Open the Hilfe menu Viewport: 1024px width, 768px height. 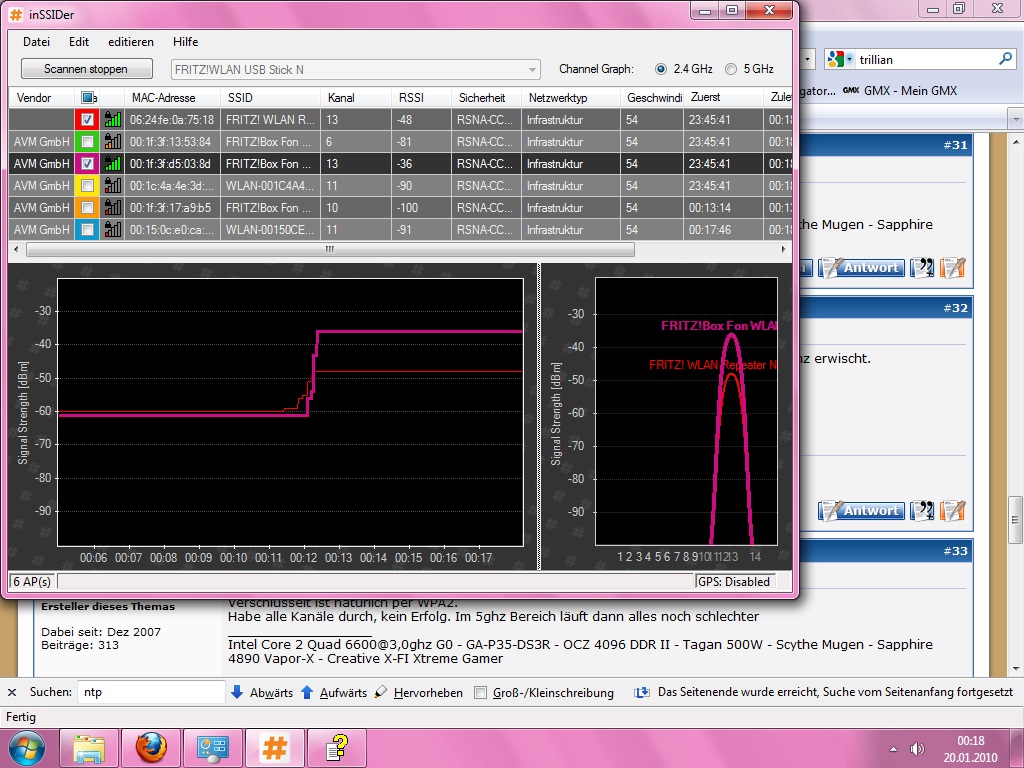coord(185,42)
